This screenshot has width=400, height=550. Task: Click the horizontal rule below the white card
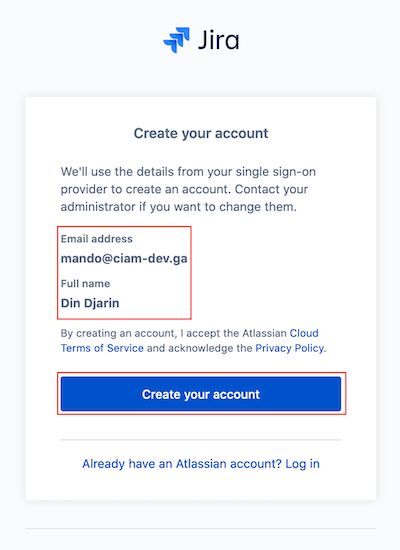pos(201,528)
